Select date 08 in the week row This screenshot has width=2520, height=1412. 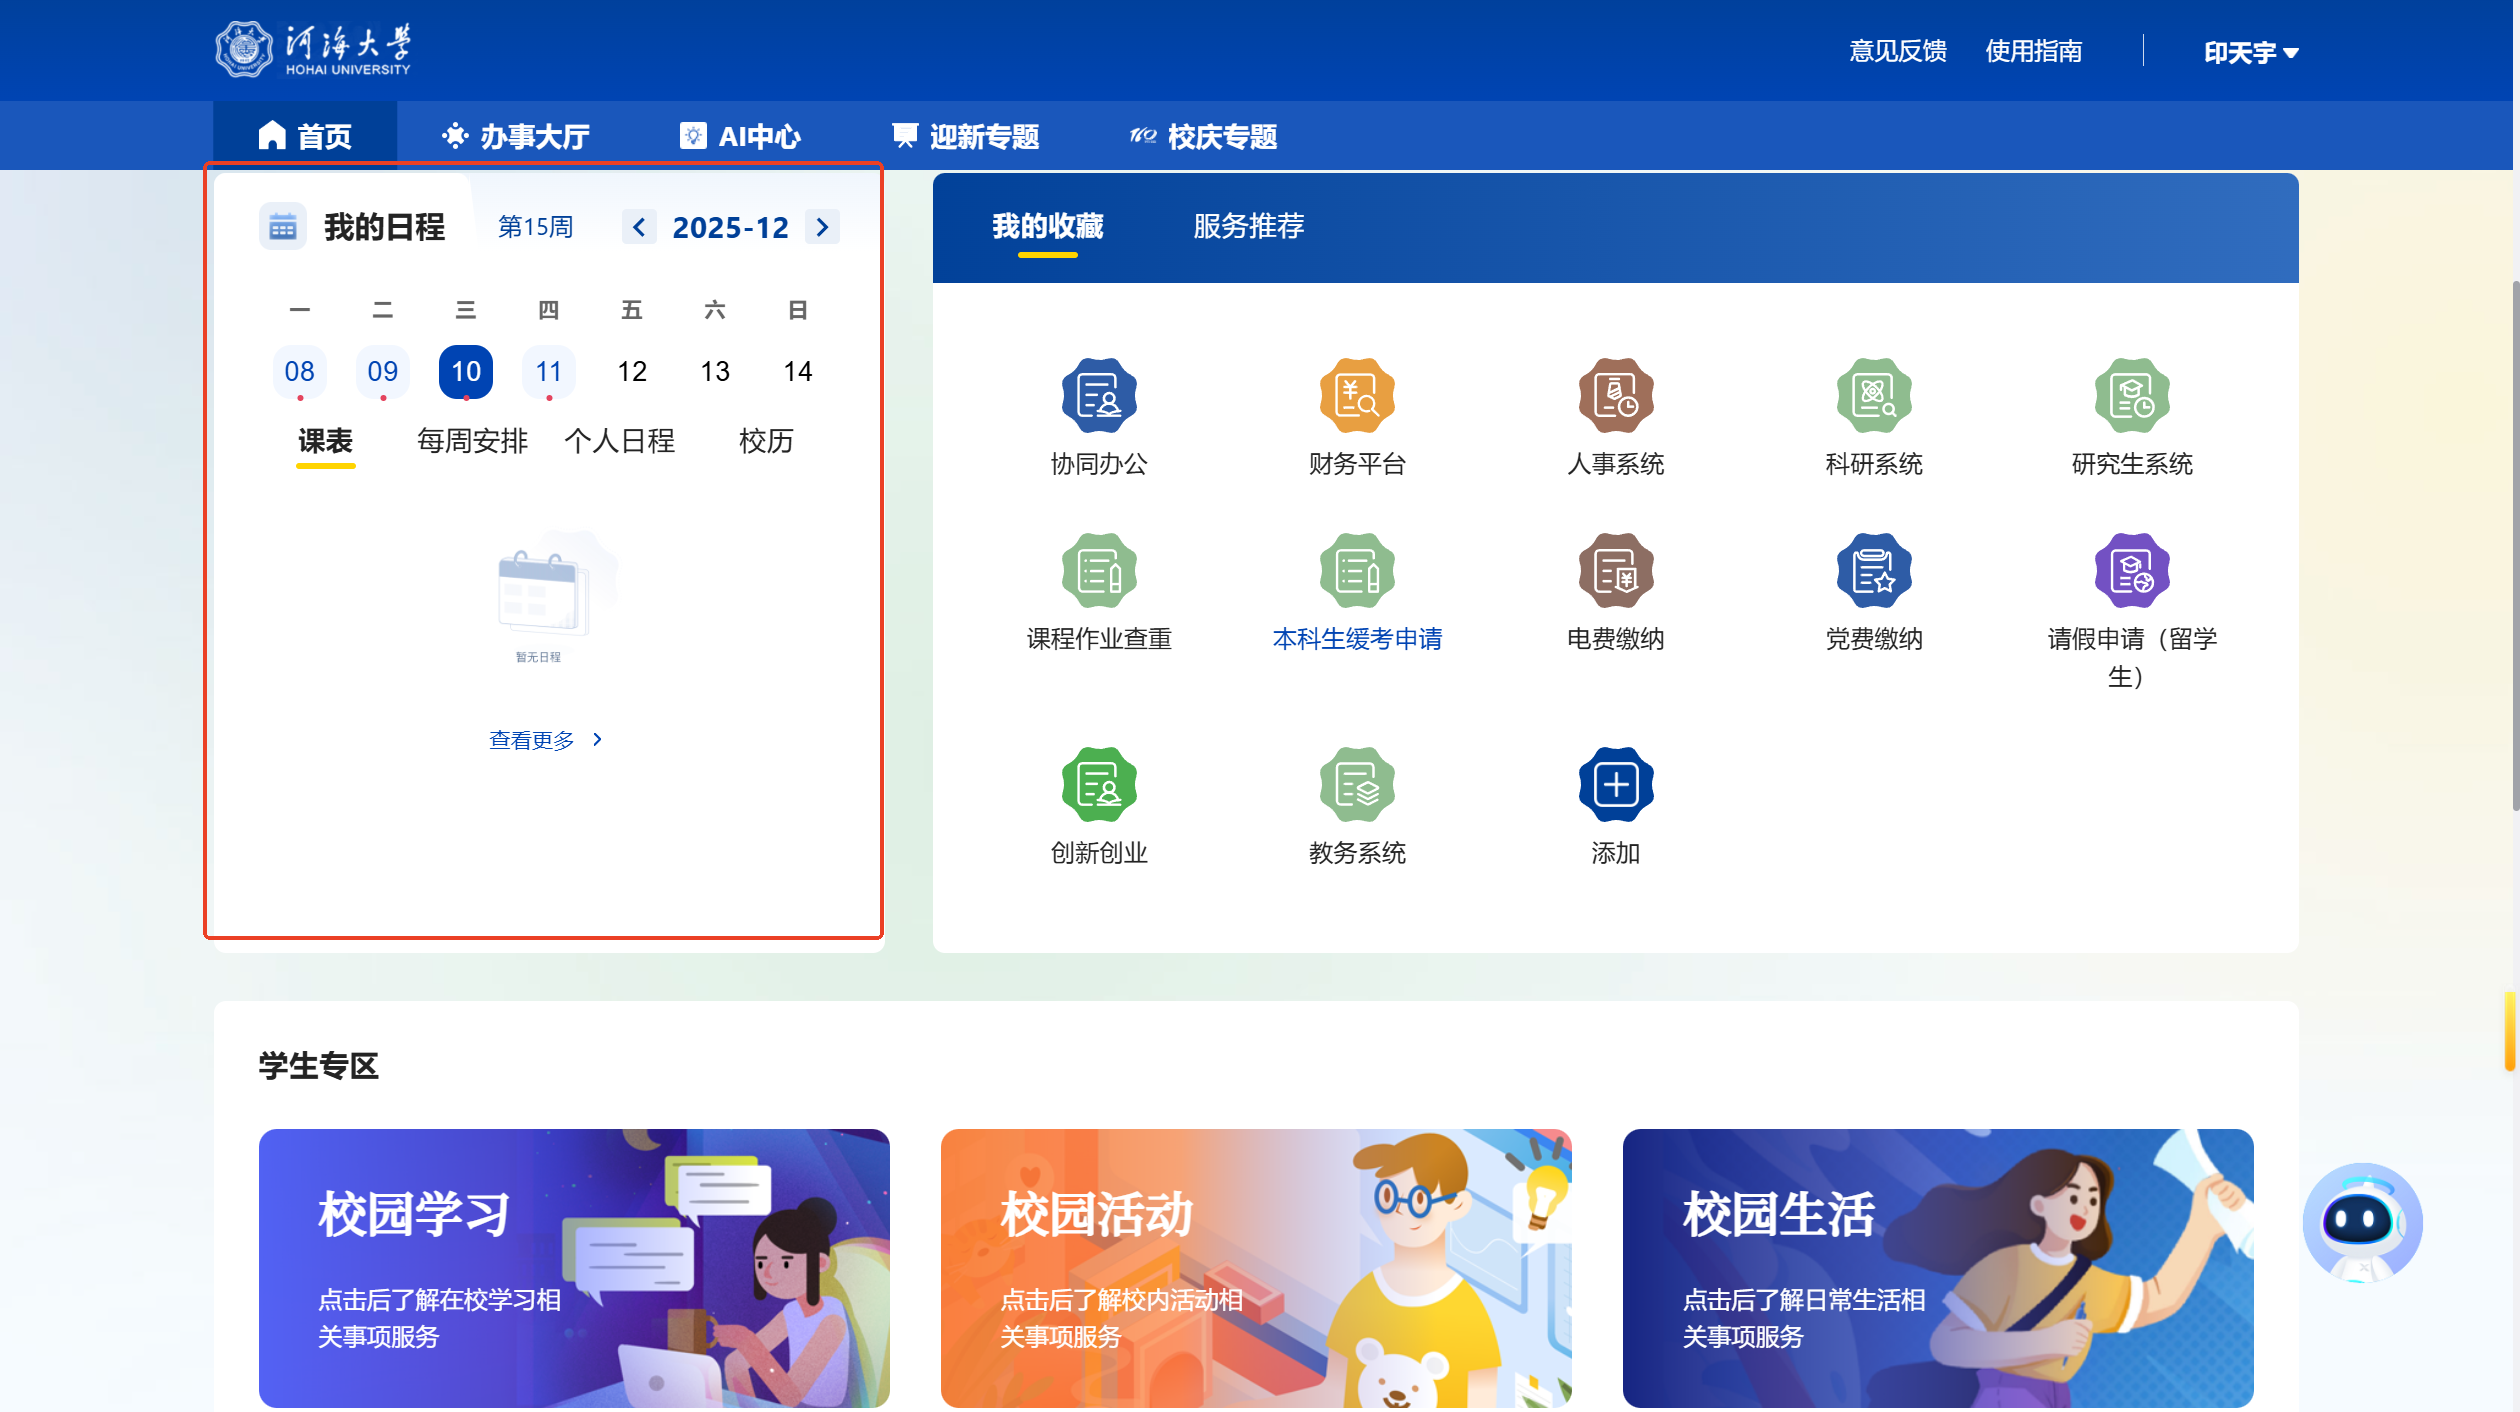pos(299,372)
